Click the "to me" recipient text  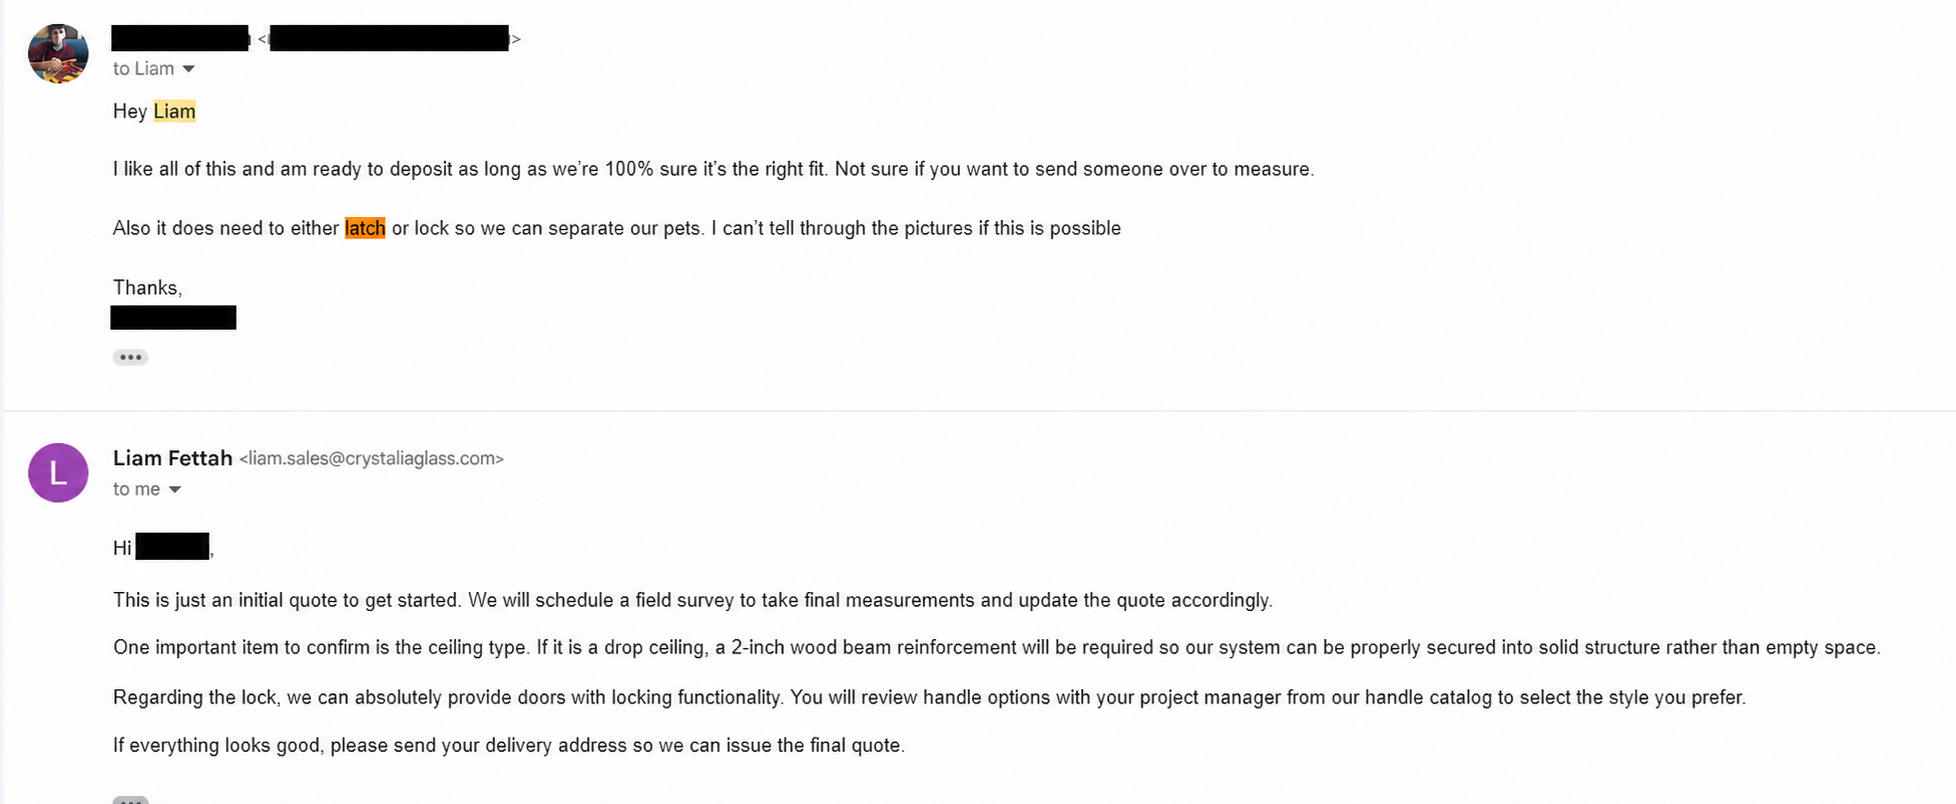tap(136, 489)
